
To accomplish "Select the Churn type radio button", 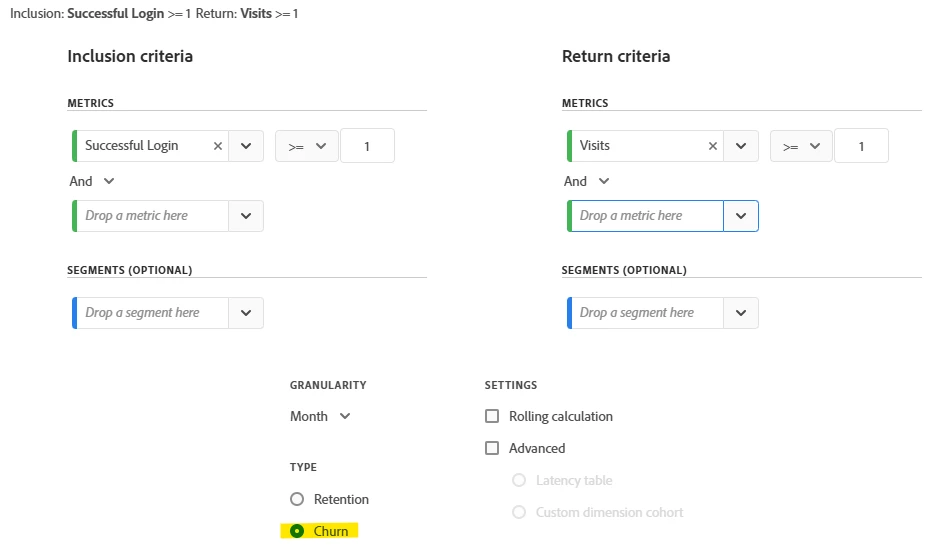I will click(297, 531).
